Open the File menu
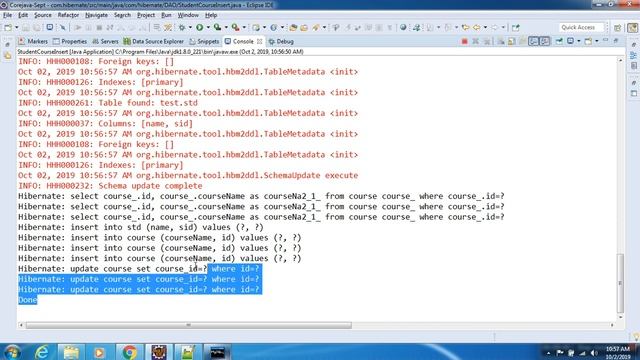 (7, 15)
